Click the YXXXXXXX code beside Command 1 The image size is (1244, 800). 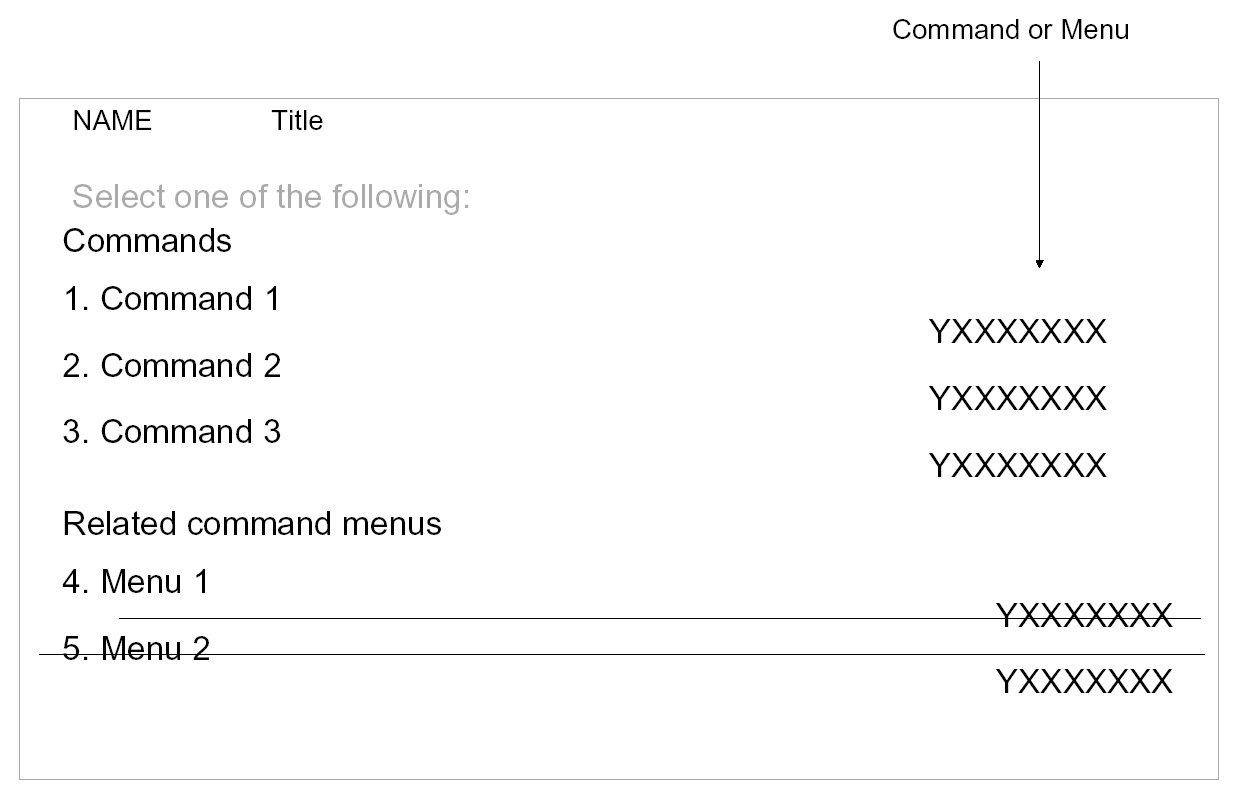point(1018,332)
